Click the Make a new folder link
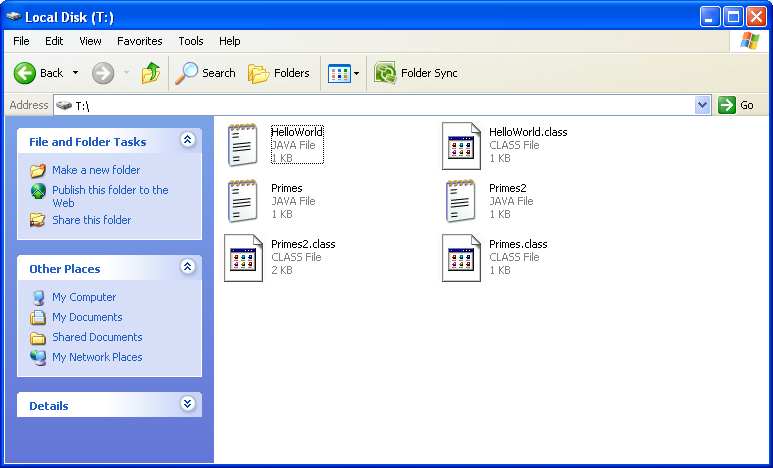The width and height of the screenshot is (773, 468). pos(96,170)
